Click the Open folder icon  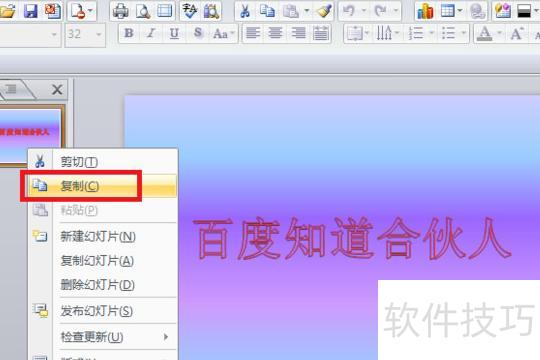[x=7, y=11]
